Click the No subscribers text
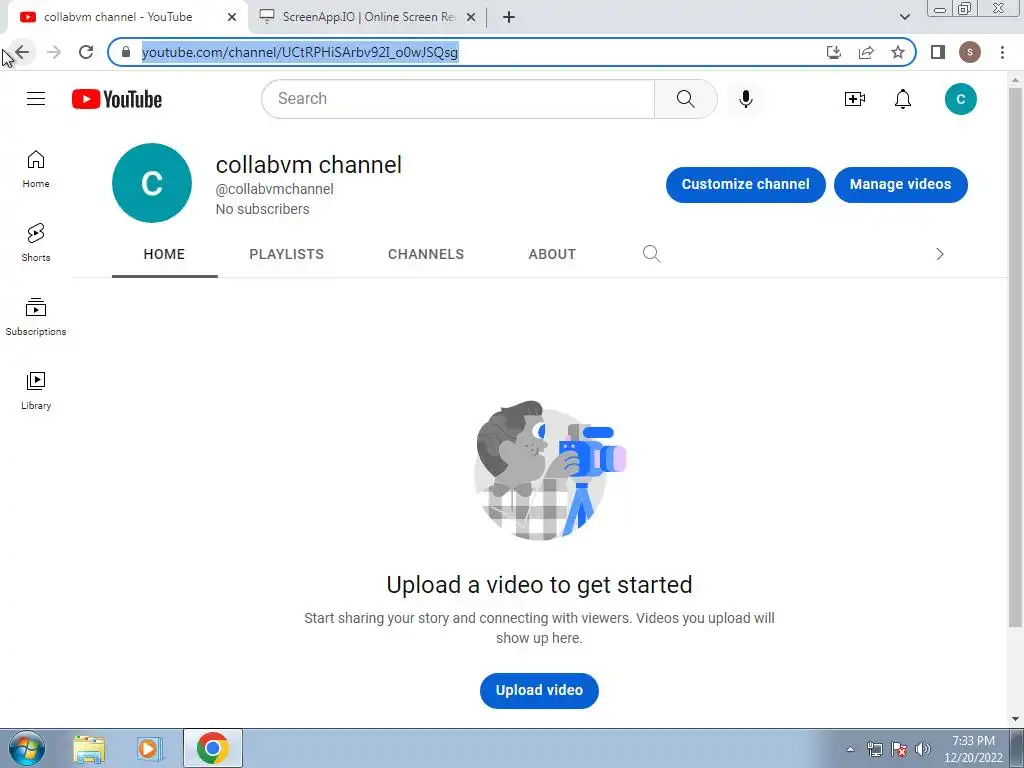The height and width of the screenshot is (768, 1024). point(263,210)
